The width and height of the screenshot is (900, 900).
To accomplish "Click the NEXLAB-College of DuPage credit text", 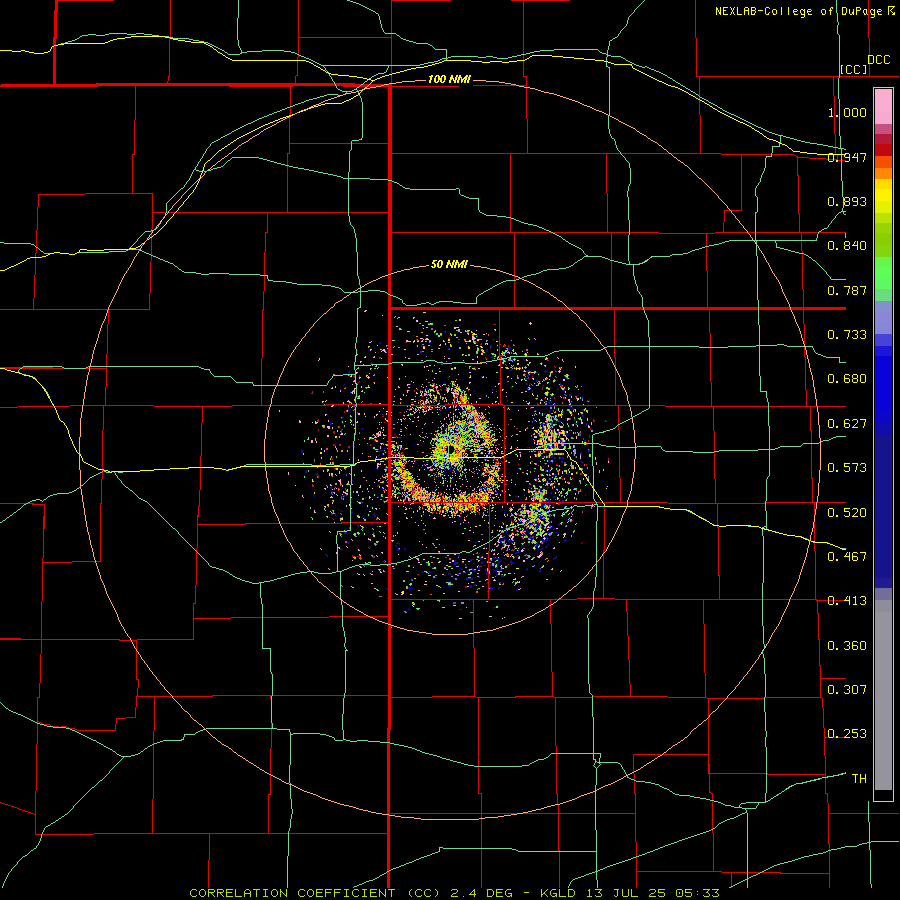I will tap(804, 11).
